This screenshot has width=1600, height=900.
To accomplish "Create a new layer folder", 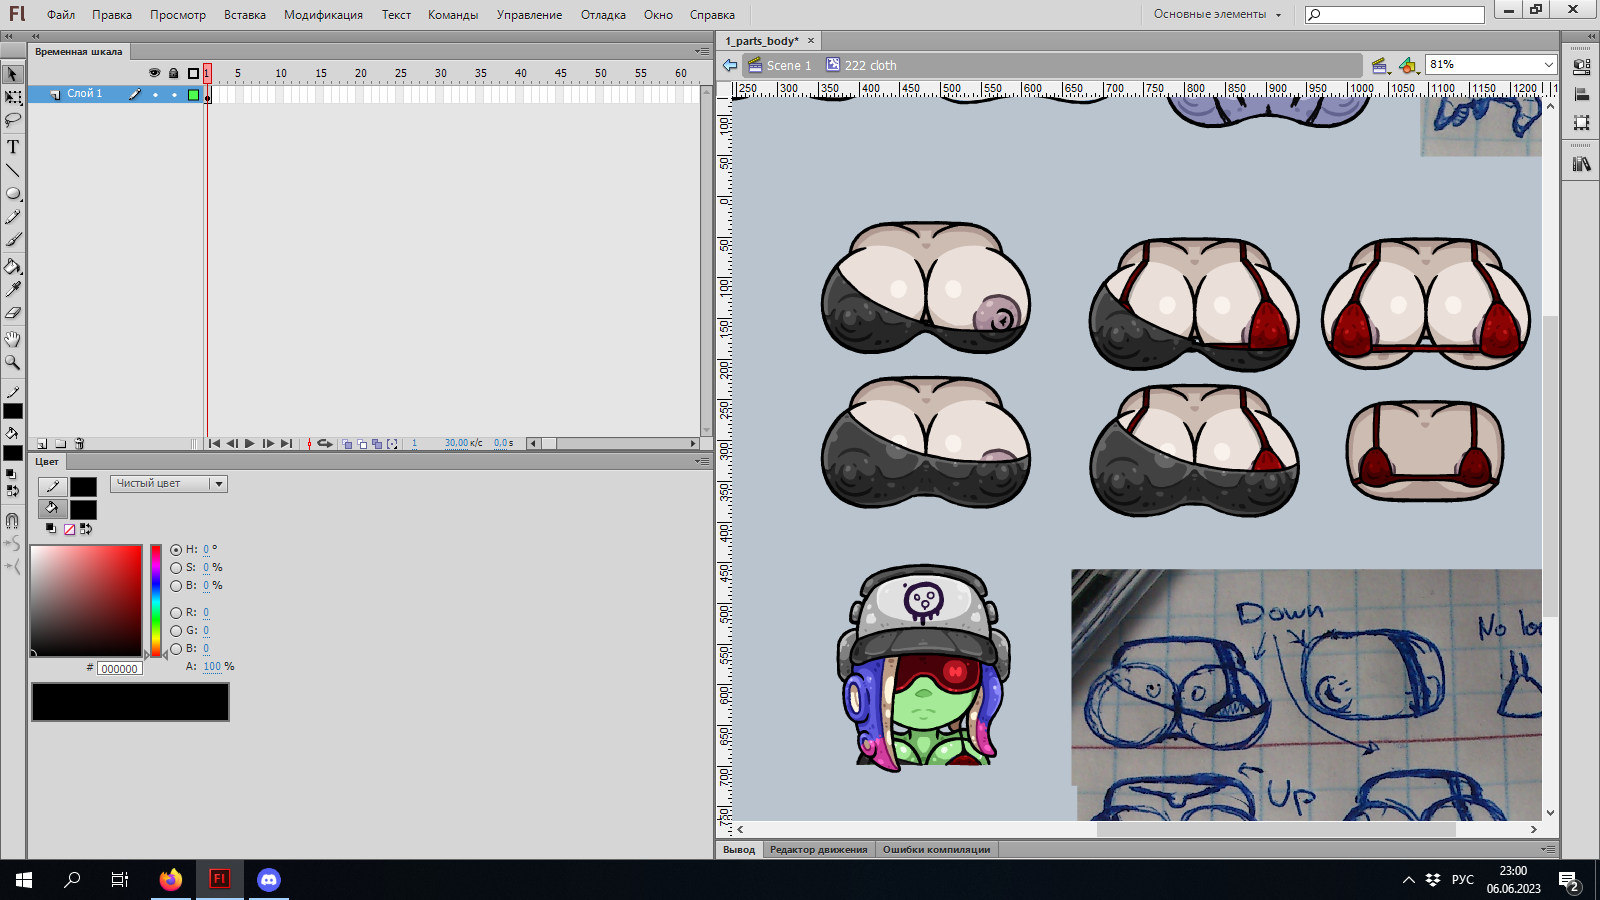I will pyautogui.click(x=61, y=443).
